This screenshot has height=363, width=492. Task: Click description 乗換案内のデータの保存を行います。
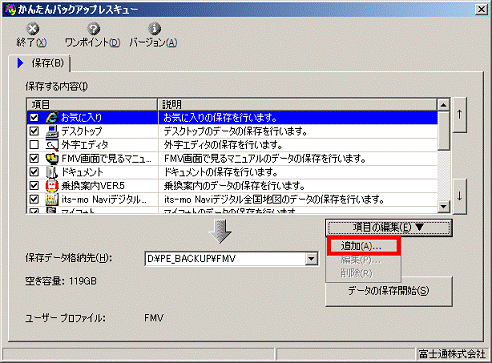(234, 186)
